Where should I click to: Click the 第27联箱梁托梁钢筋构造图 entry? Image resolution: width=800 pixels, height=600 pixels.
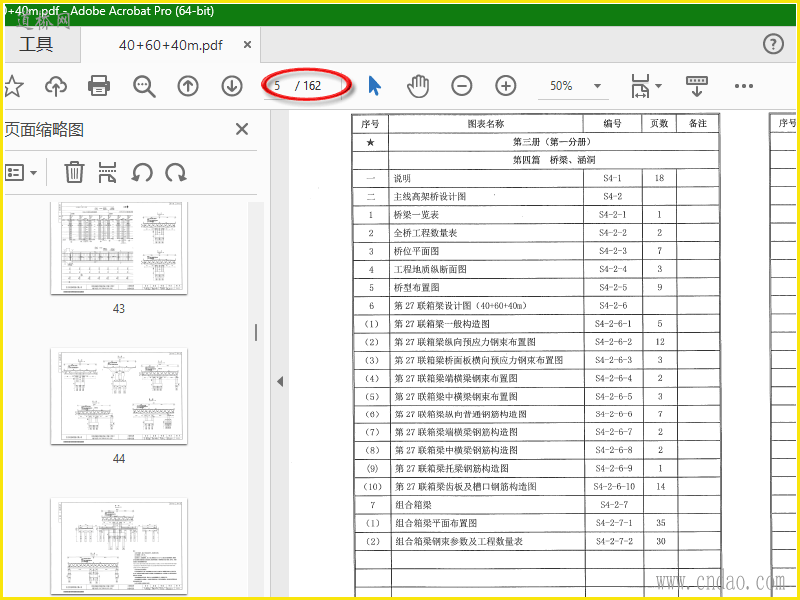tap(452, 468)
